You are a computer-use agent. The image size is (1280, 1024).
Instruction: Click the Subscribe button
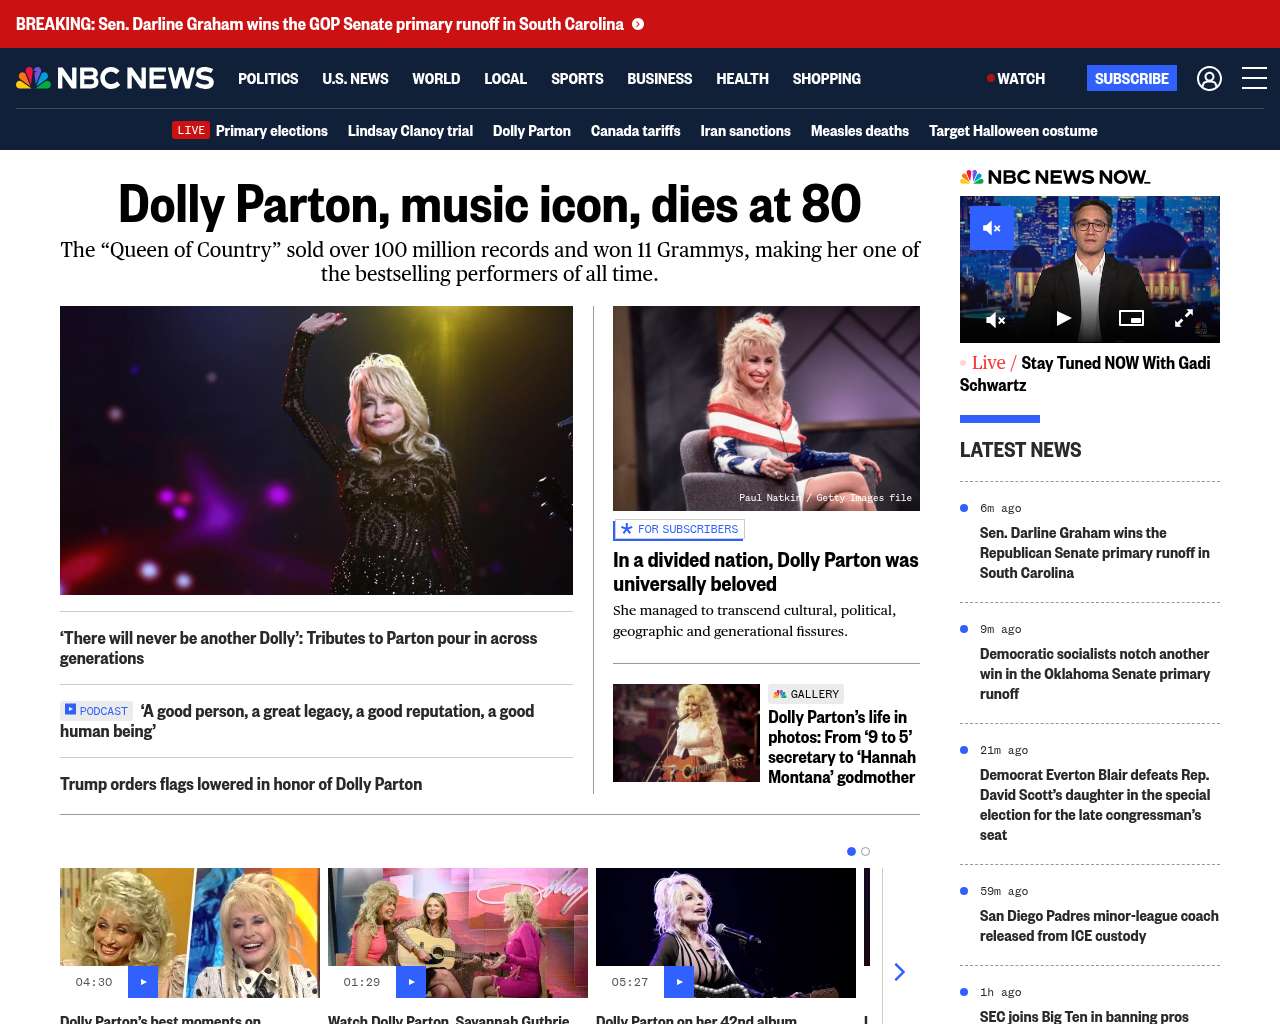point(1132,78)
